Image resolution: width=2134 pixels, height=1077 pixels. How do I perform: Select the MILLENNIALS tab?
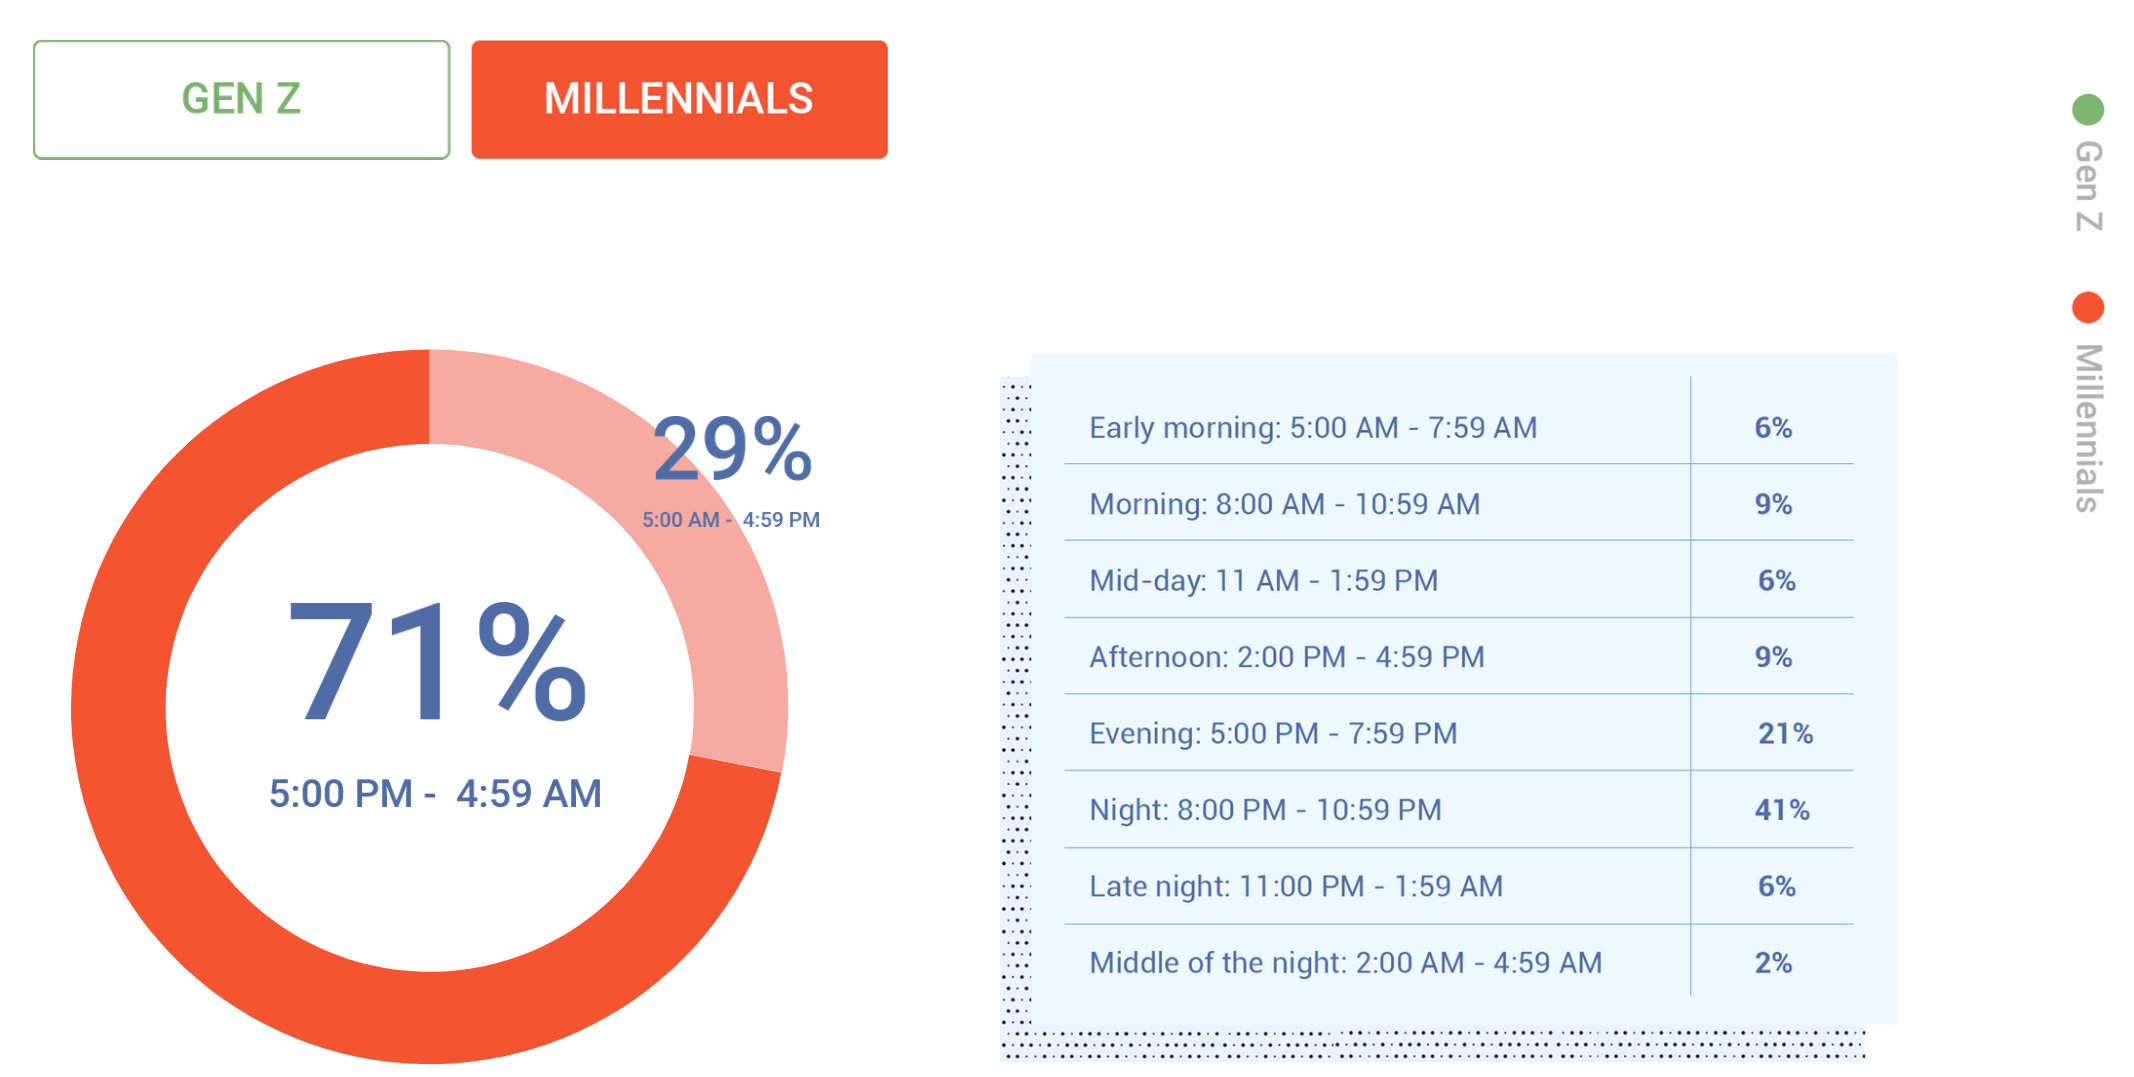click(x=679, y=99)
